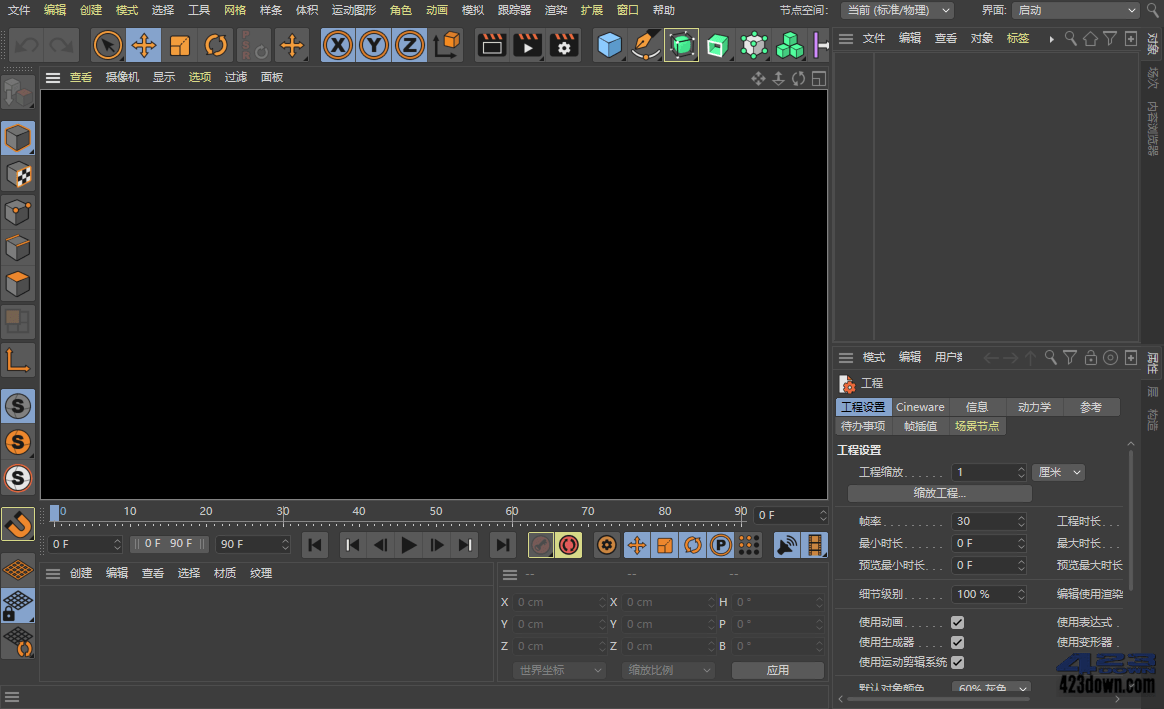Open the 渲染 menu

tap(555, 10)
